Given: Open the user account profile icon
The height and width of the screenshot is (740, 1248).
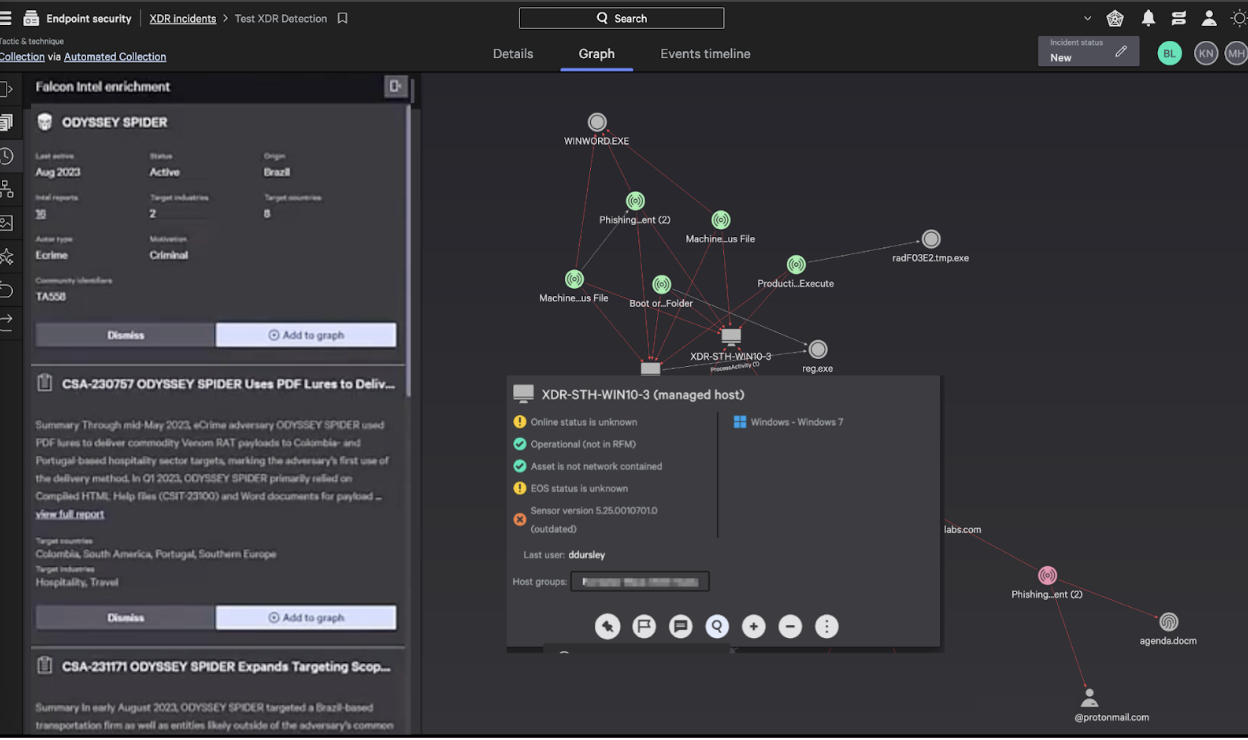Looking at the screenshot, I should click(x=1209, y=18).
